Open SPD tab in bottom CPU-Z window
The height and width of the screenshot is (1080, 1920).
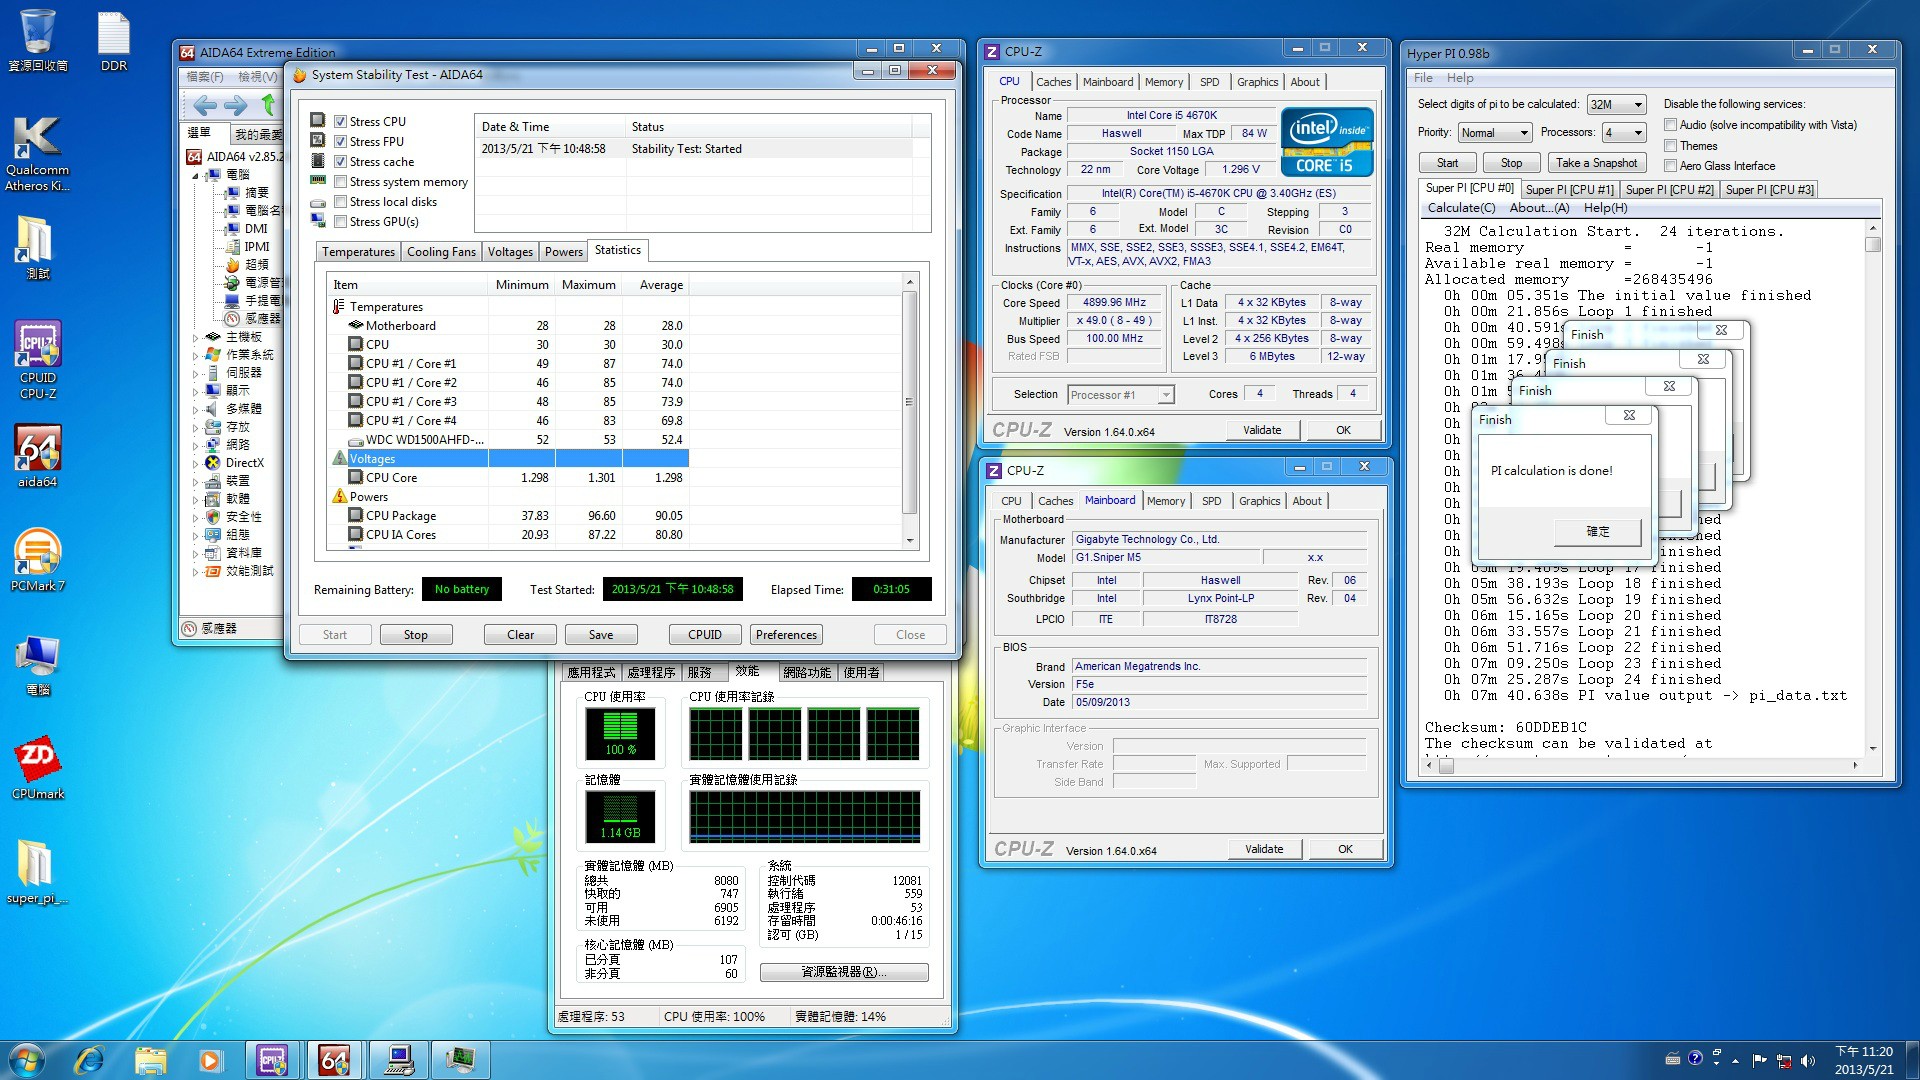(1211, 501)
